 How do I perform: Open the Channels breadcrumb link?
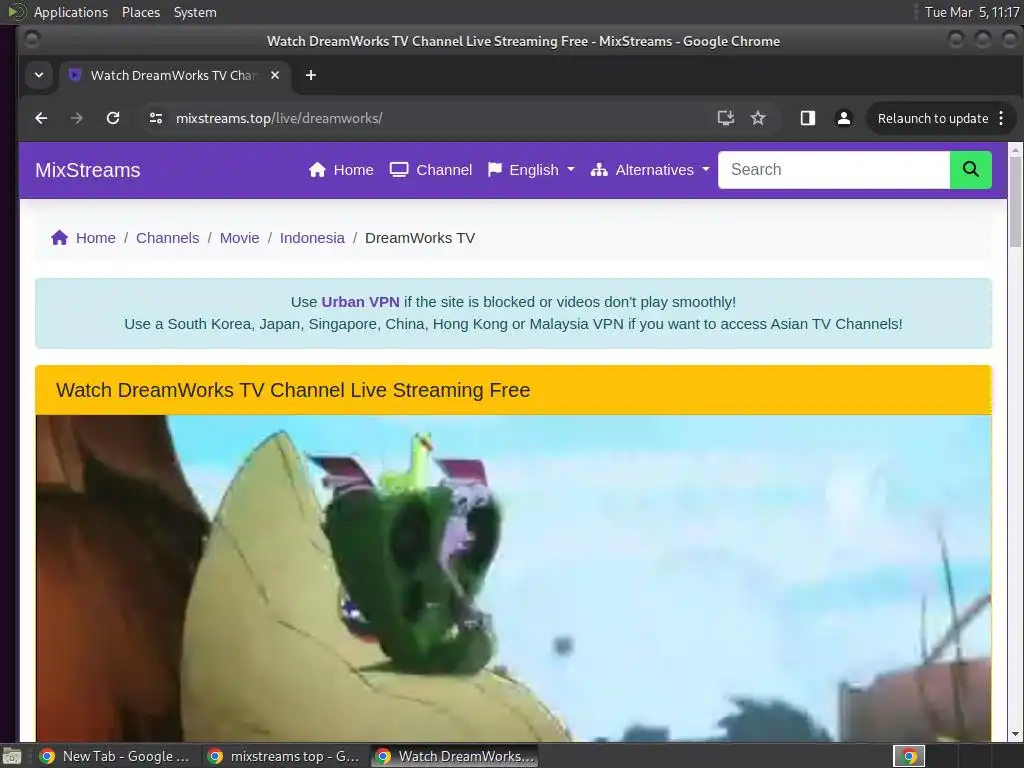167,238
